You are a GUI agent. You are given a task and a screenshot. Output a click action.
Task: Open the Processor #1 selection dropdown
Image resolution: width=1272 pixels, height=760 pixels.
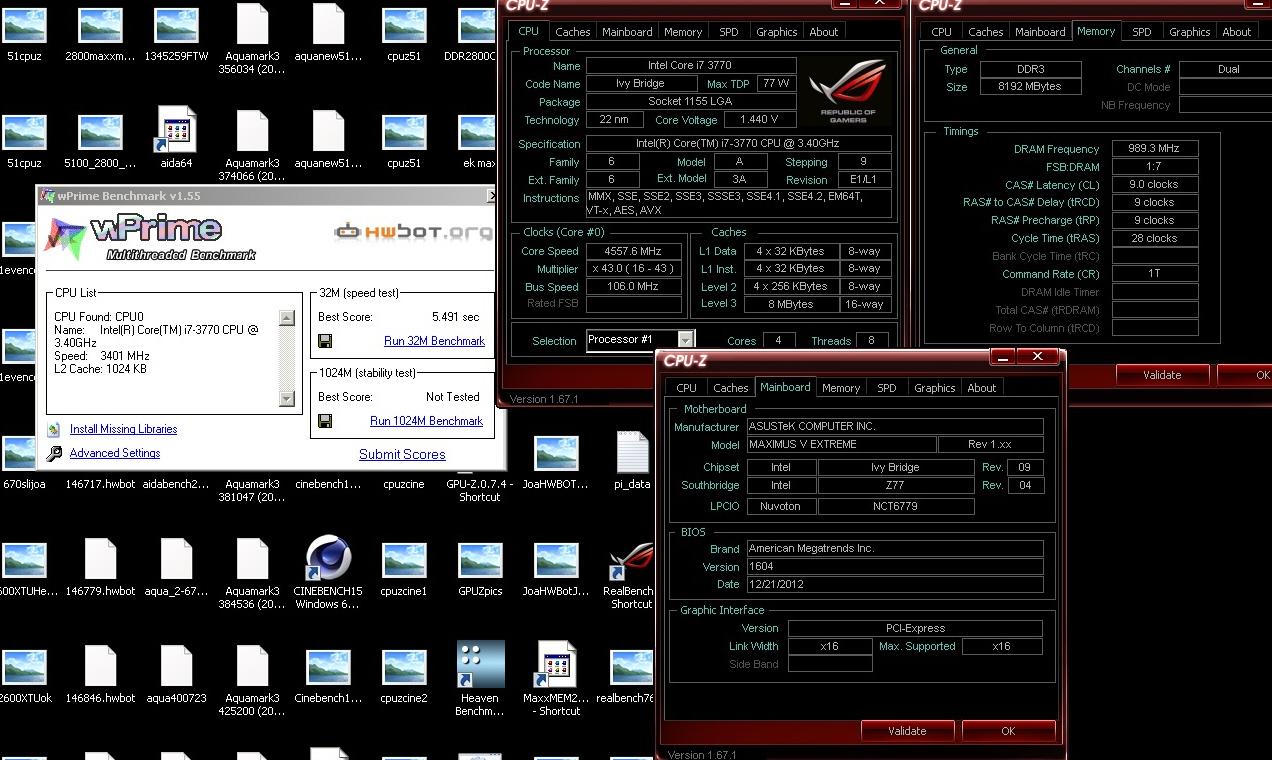(685, 340)
